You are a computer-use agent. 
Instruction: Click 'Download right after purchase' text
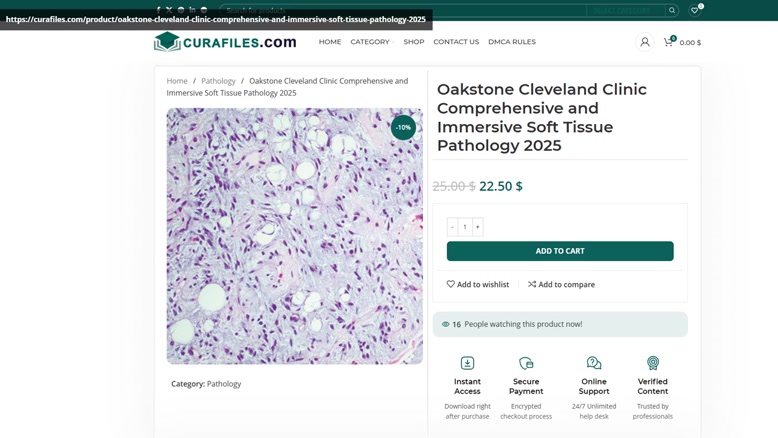click(x=467, y=411)
